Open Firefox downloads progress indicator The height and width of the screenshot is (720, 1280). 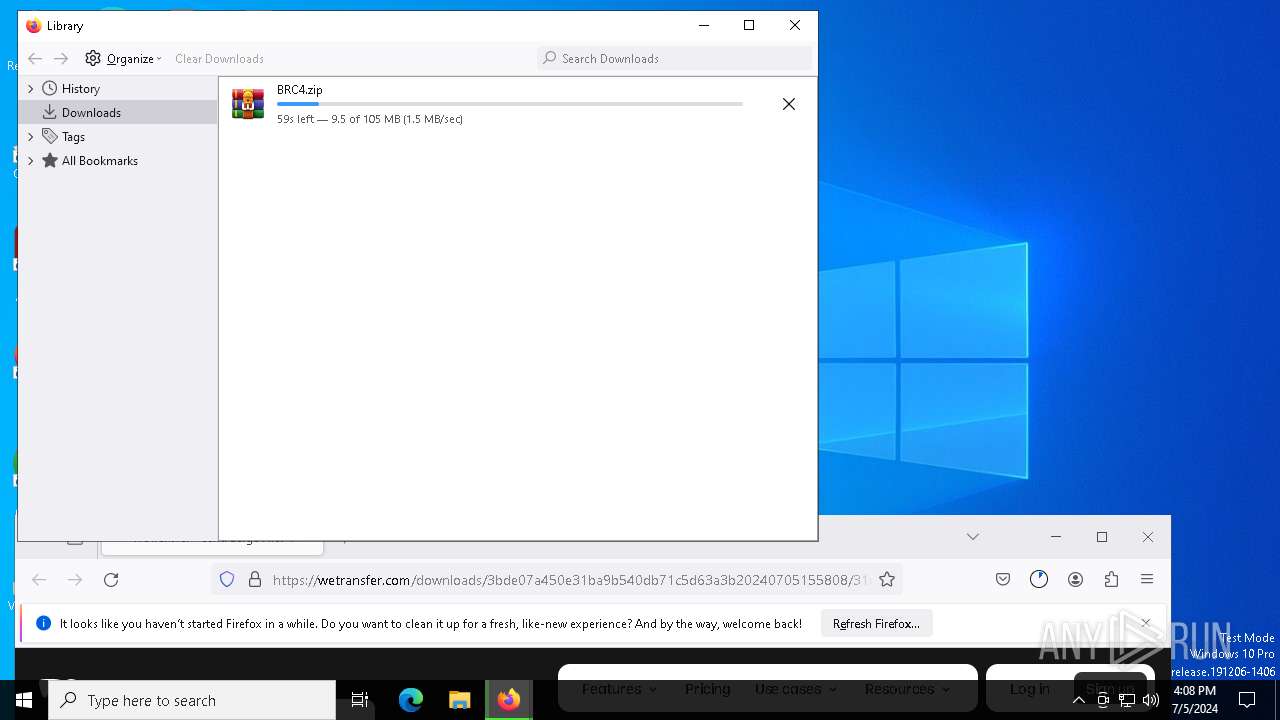tap(1039, 579)
